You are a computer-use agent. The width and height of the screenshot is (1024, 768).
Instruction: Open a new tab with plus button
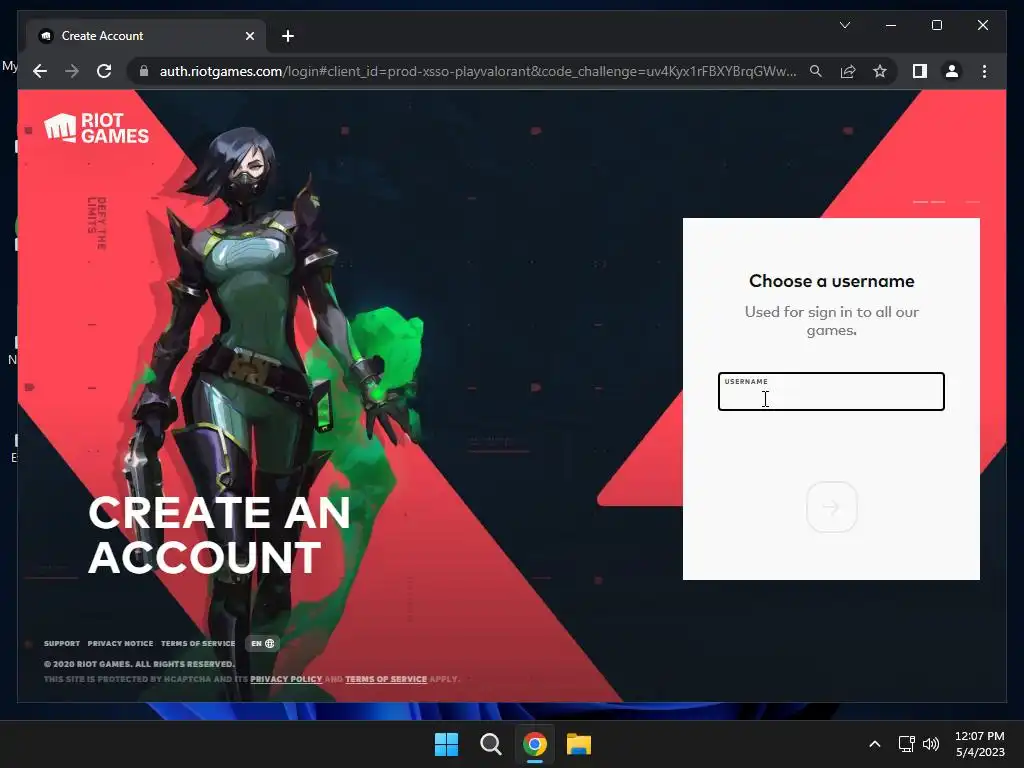287,36
